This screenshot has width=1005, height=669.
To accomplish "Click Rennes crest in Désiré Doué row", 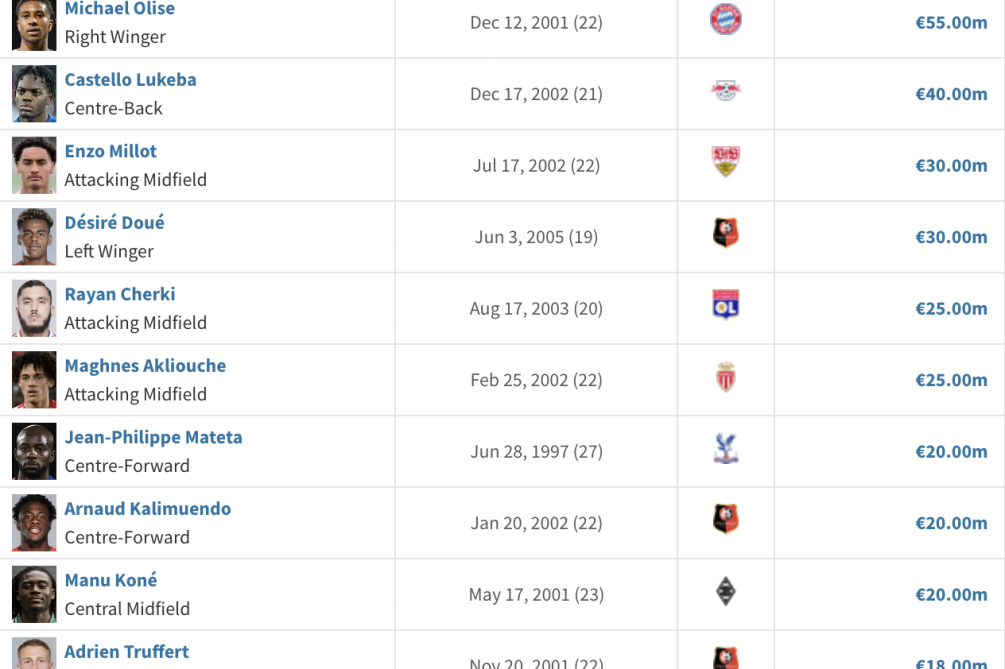I will [726, 233].
